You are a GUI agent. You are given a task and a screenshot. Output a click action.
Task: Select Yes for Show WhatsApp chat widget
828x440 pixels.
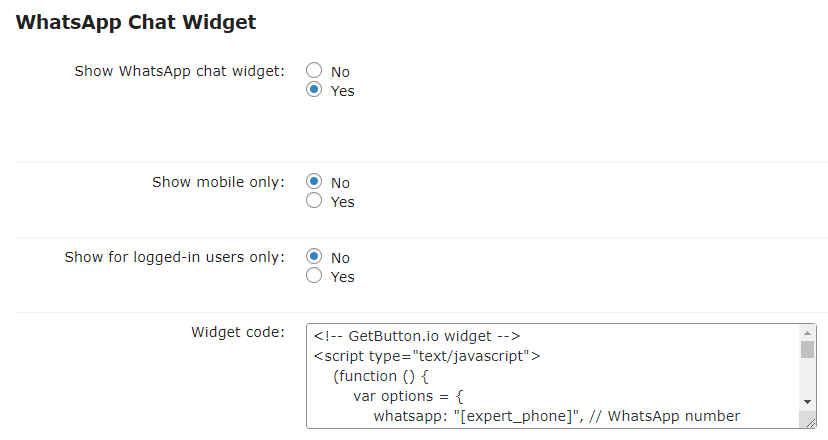point(314,89)
